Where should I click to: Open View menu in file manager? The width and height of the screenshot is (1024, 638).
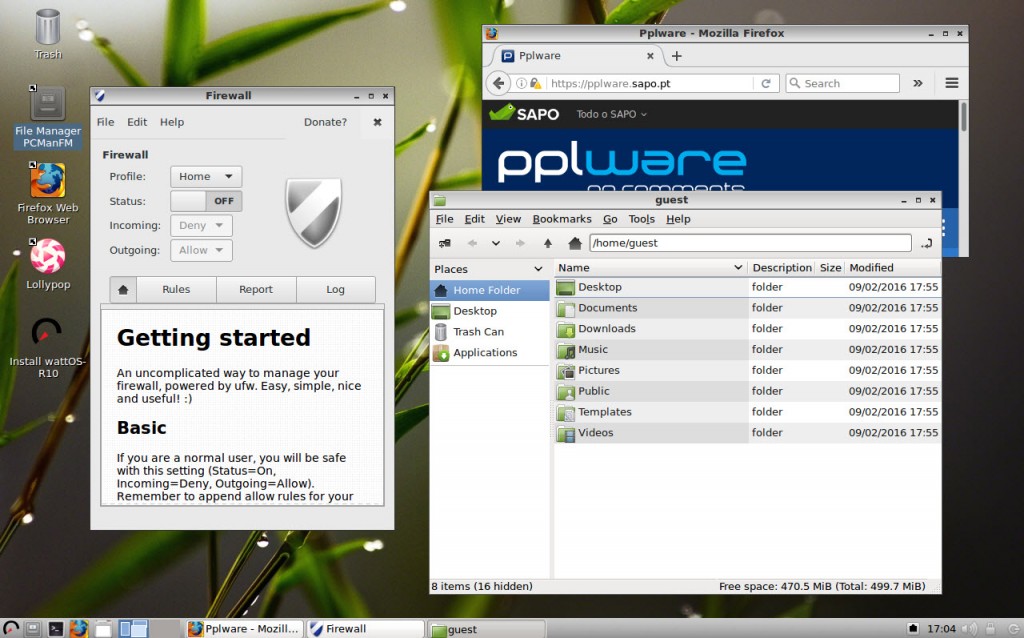pyautogui.click(x=508, y=219)
